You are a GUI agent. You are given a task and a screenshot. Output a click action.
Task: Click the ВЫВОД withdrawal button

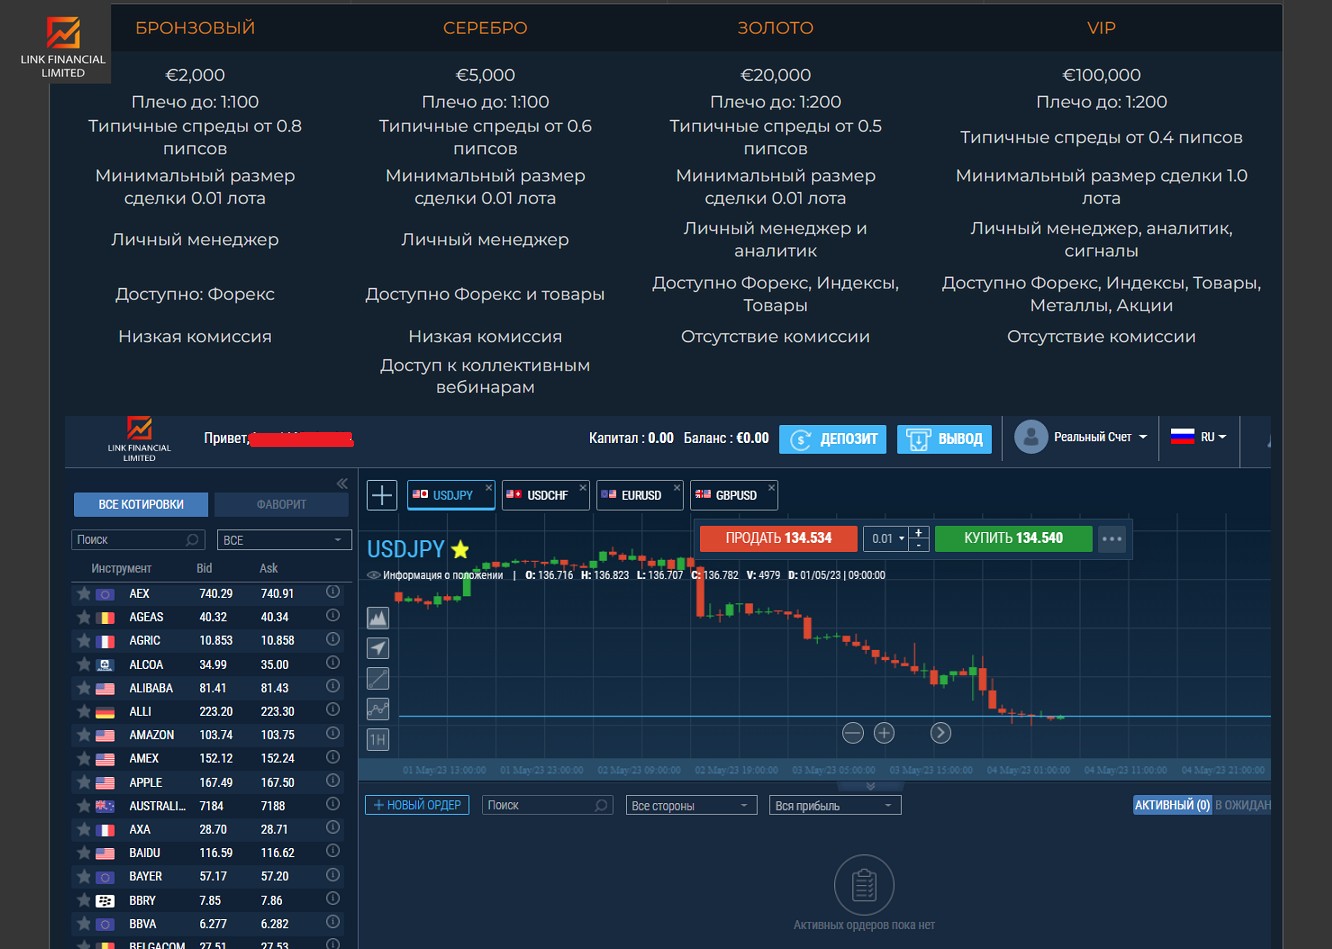click(945, 439)
